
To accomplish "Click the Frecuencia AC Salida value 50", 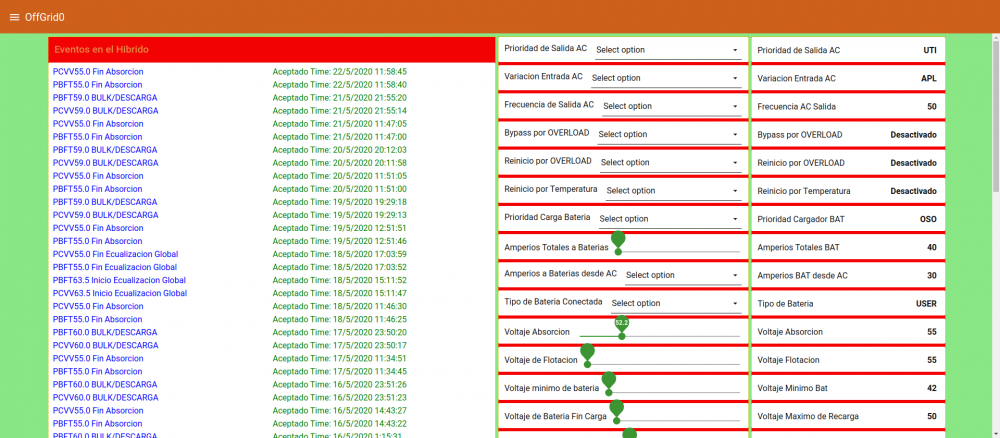I will coord(932,106).
